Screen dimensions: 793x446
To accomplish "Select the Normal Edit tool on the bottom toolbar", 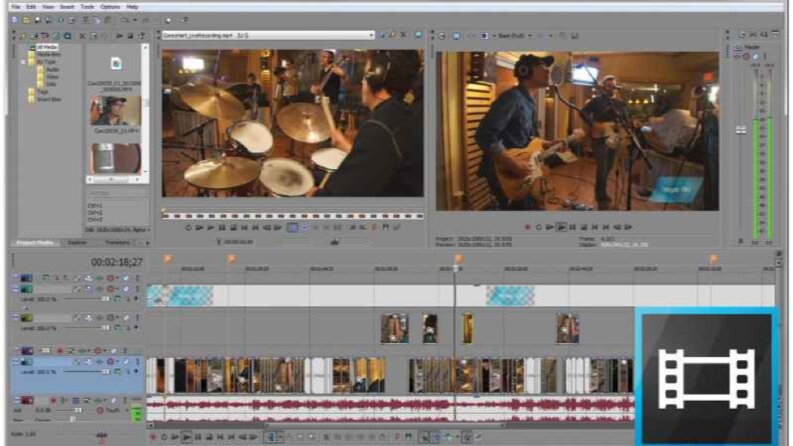I will point(271,437).
